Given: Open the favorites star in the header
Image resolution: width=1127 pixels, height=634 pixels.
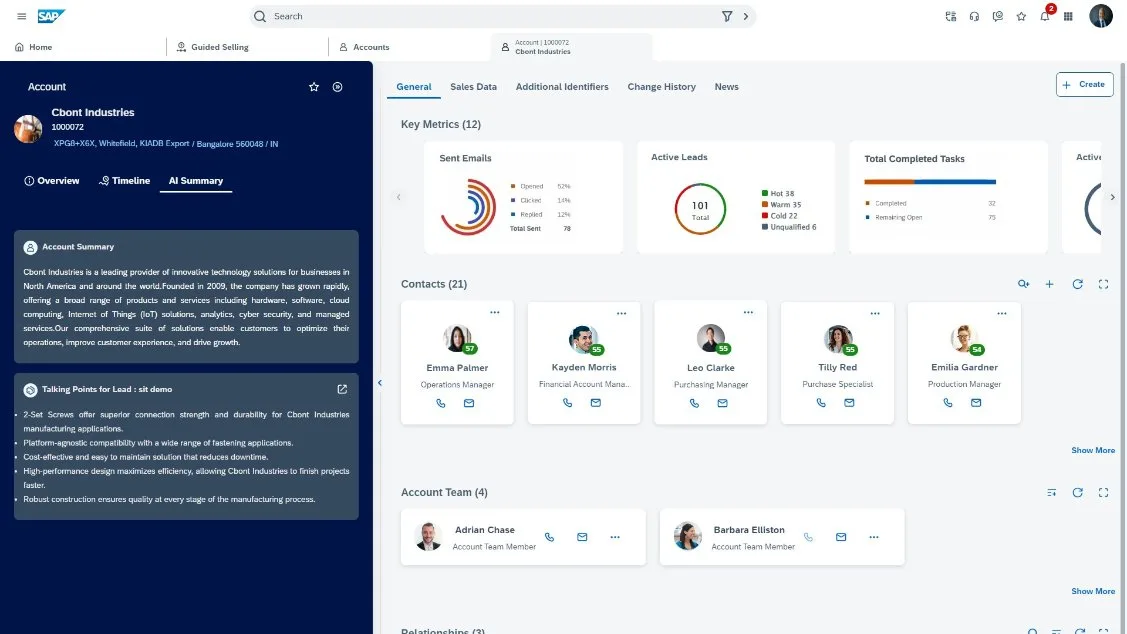Looking at the screenshot, I should 1021,16.
